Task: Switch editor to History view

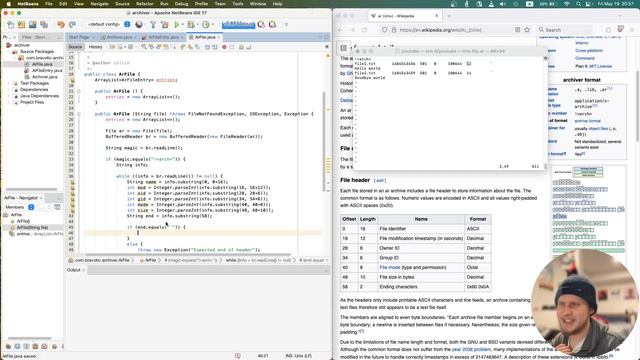Action: pos(96,47)
